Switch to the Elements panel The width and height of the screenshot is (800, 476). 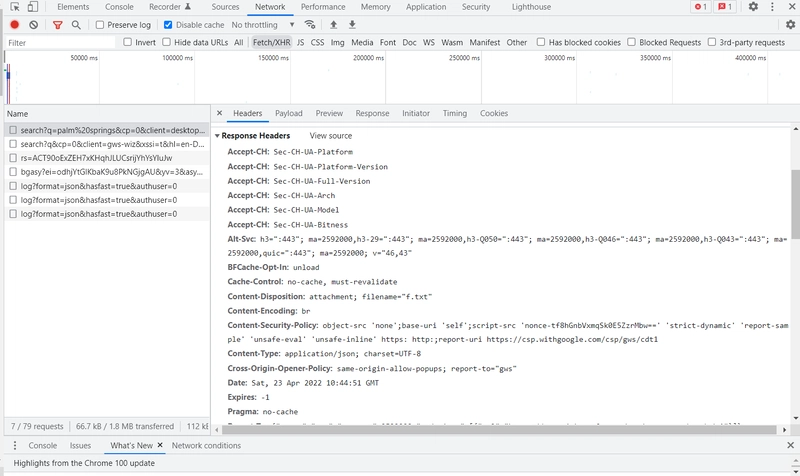coord(73,7)
